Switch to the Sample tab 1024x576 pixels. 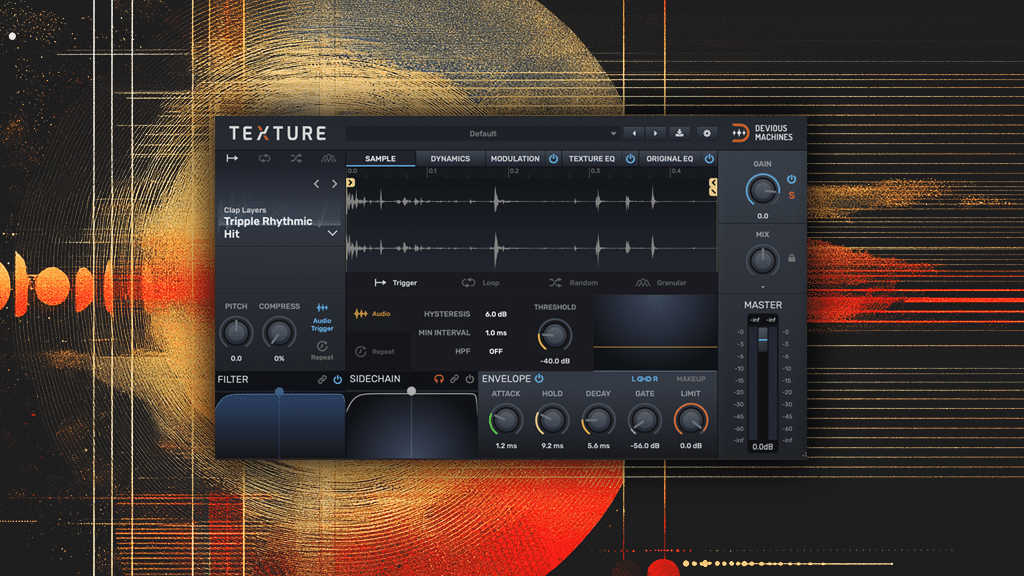(x=380, y=159)
